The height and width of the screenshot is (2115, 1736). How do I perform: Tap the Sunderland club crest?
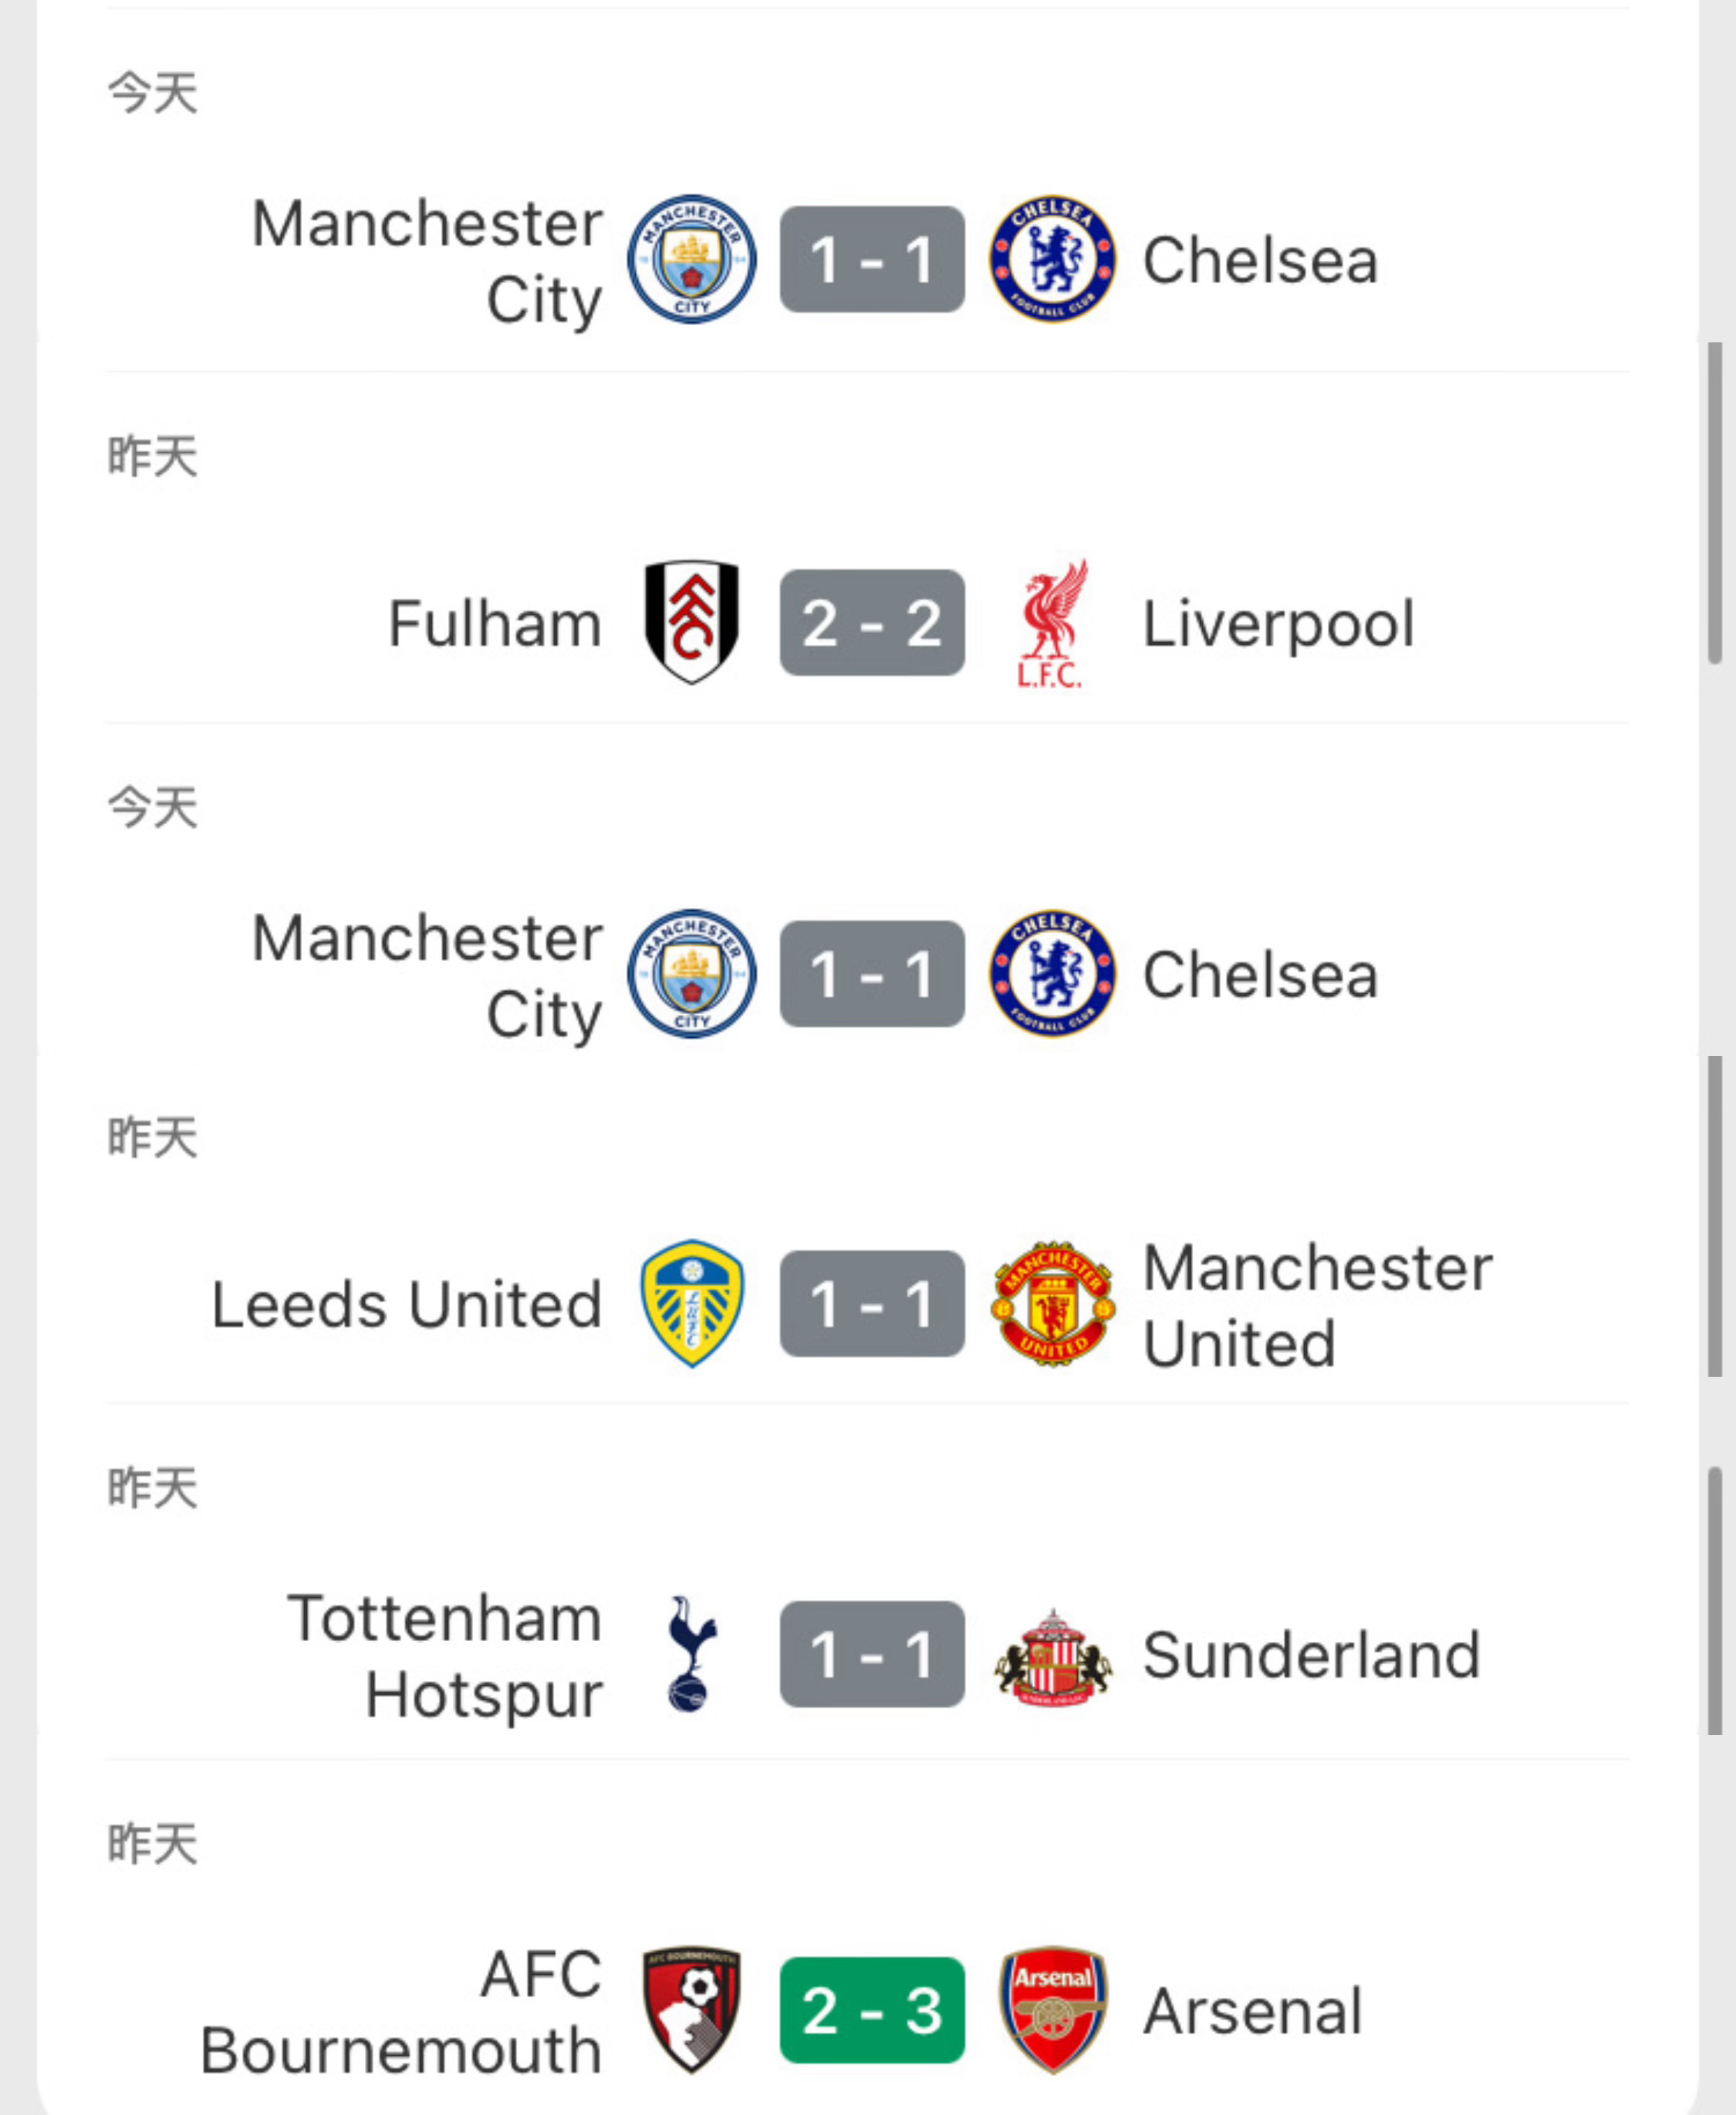click(x=1052, y=1655)
